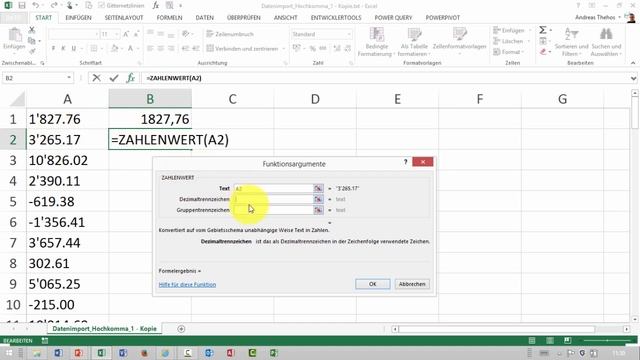Toggle bold F formatting button
The width and height of the screenshot is (640, 360).
[x=53, y=48]
